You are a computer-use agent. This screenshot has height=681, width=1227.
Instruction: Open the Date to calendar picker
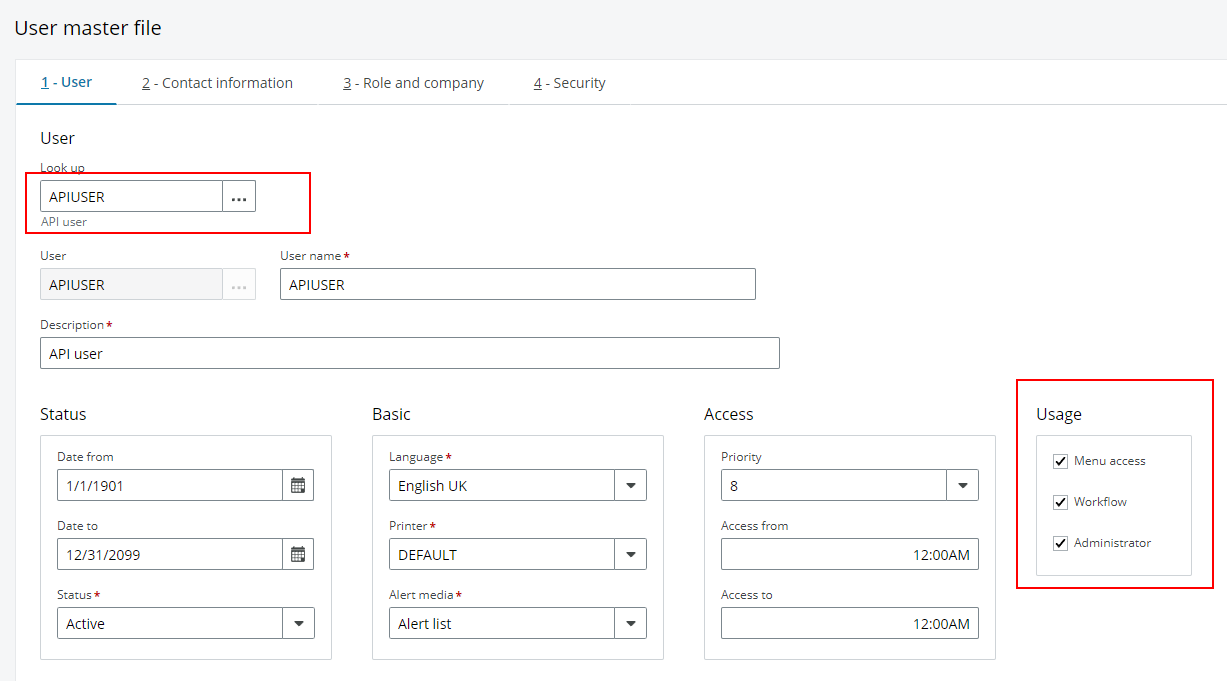point(298,555)
